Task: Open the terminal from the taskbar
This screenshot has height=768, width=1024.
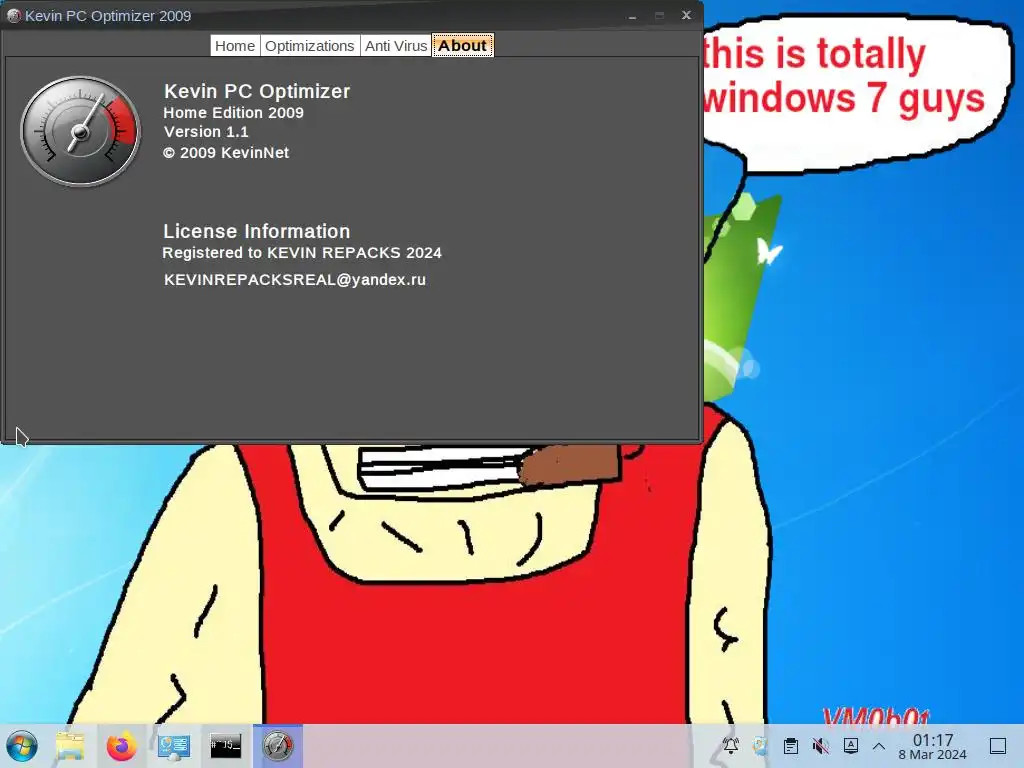Action: click(x=225, y=746)
